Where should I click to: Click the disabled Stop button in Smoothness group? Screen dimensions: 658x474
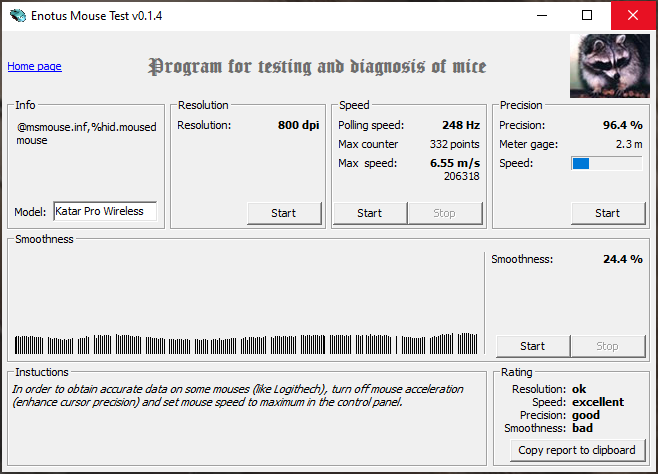point(608,346)
